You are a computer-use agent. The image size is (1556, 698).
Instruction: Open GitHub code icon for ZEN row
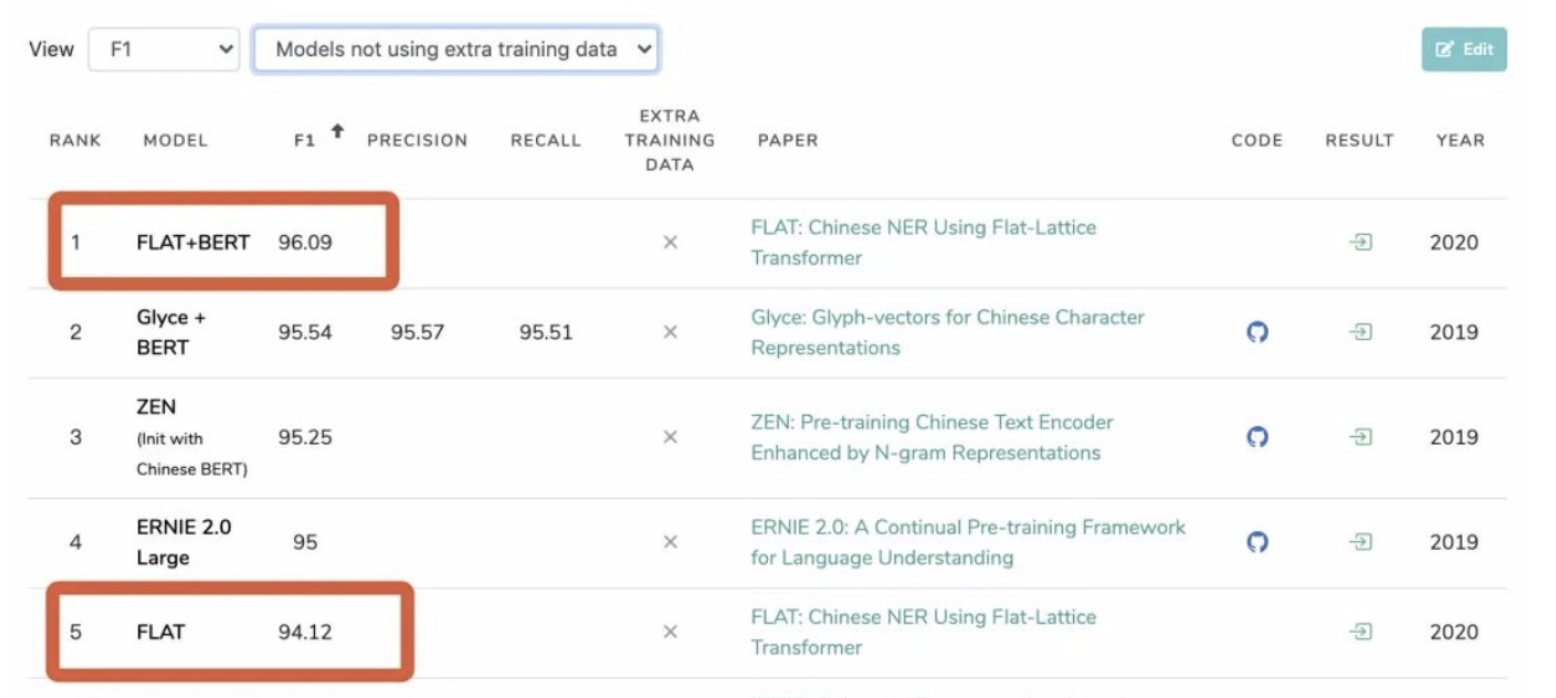pyautogui.click(x=1257, y=437)
